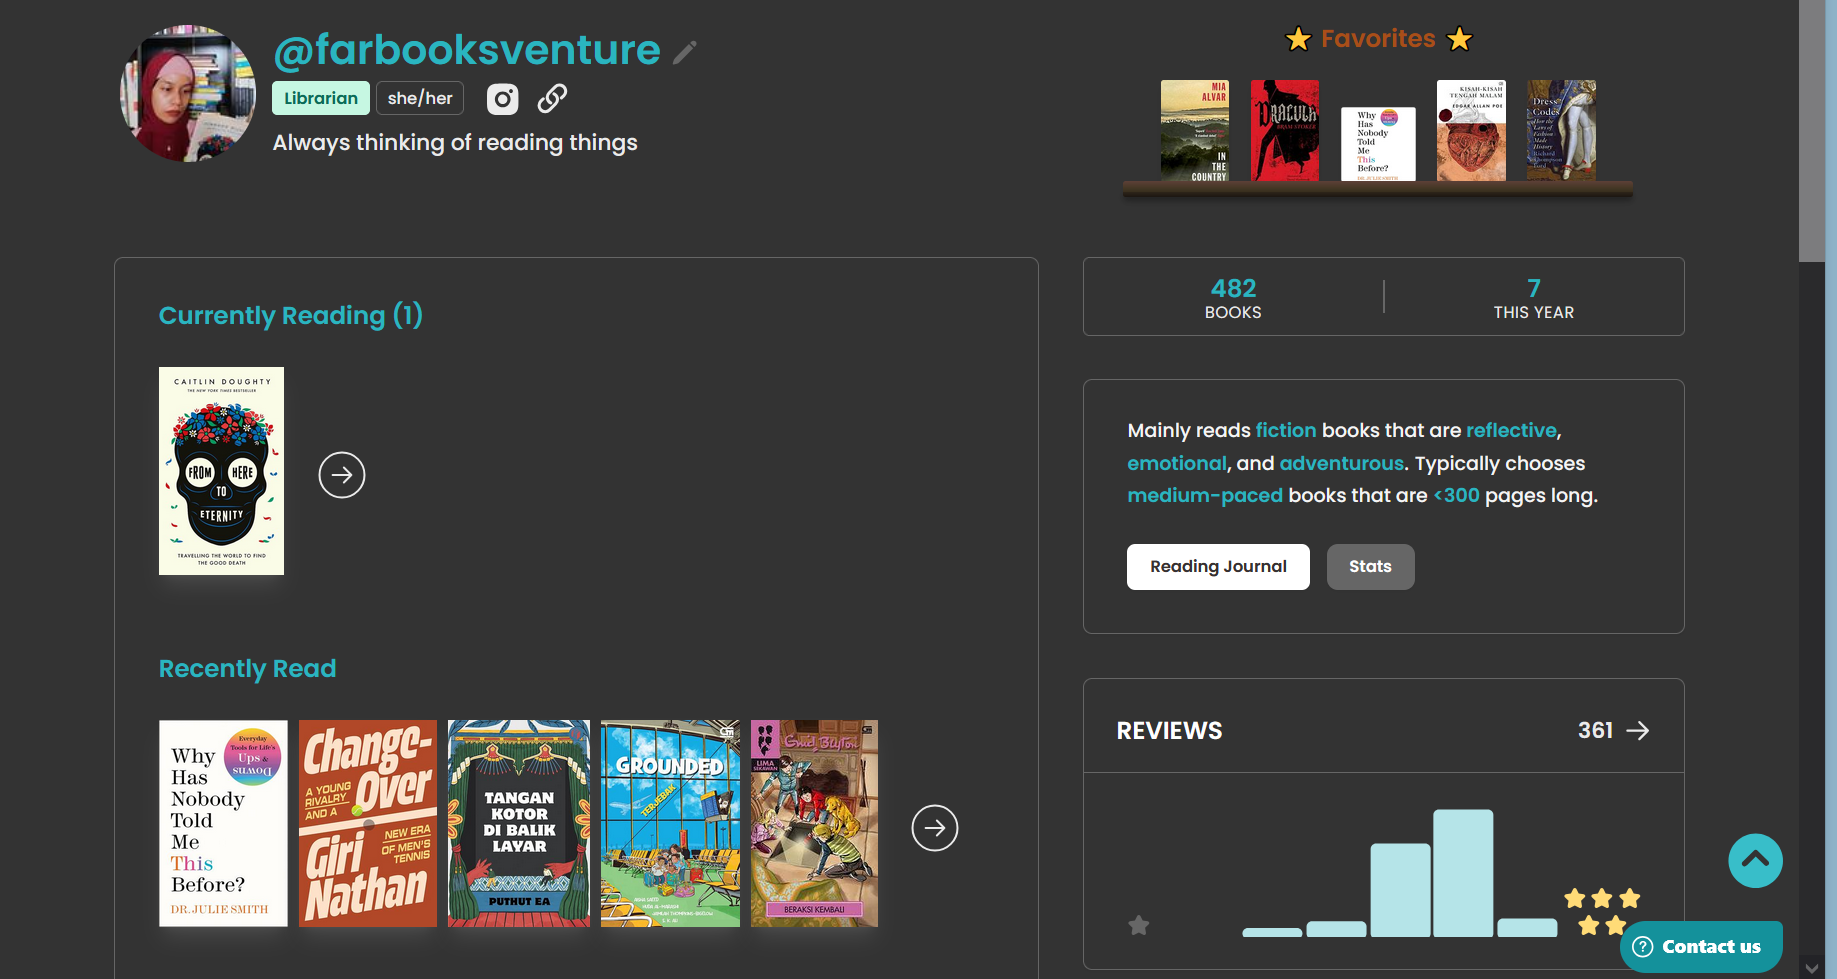Open all reviews via the 361 arrow
The height and width of the screenshot is (979, 1837).
(1637, 731)
